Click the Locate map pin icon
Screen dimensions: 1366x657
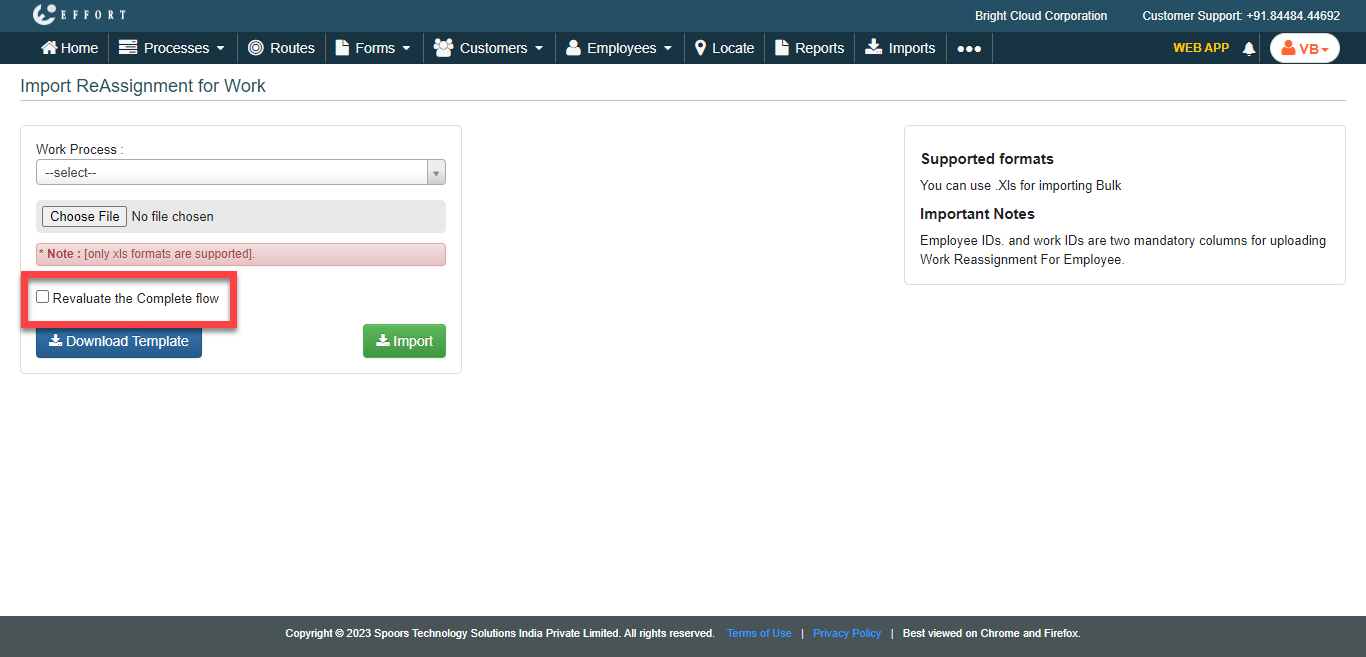[701, 48]
